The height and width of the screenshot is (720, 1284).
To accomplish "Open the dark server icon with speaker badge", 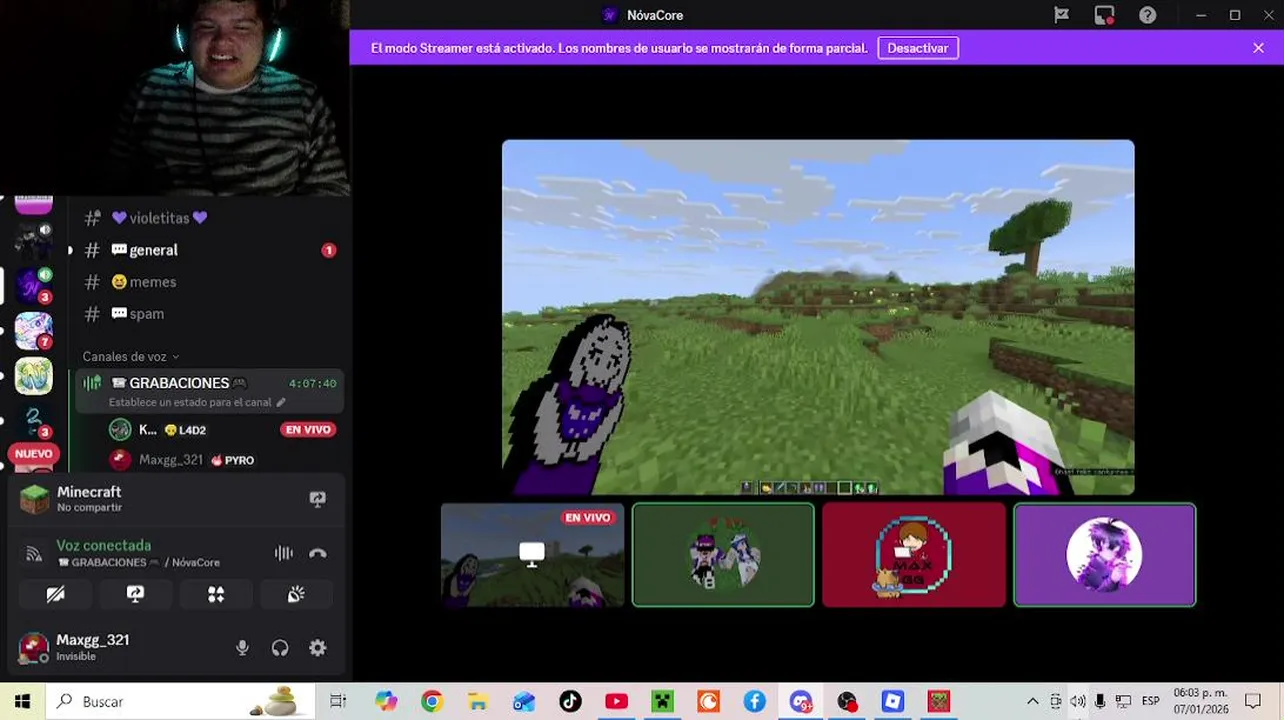I will (33, 241).
